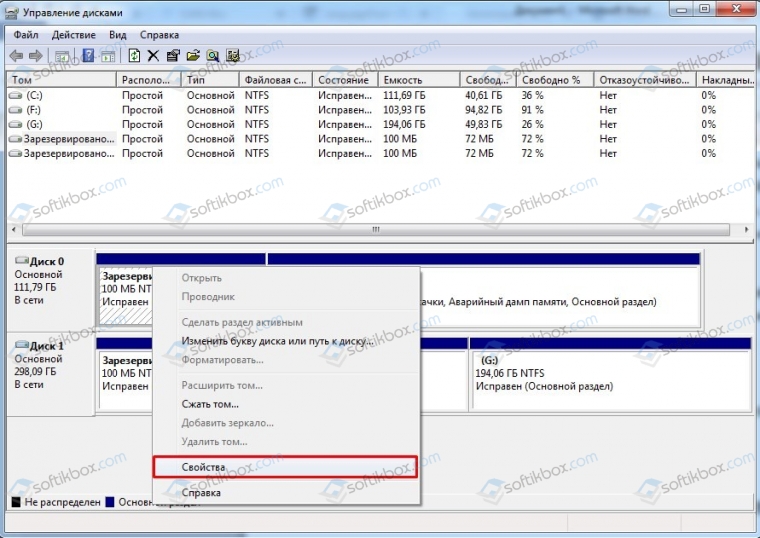Click free percent cell "36 %"
Image resolution: width=760 pixels, height=538 pixels.
(x=532, y=95)
